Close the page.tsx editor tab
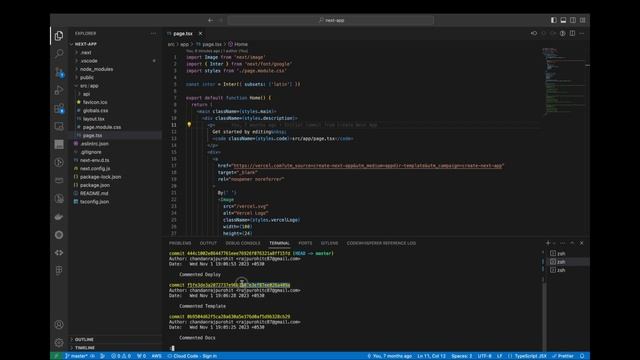The image size is (640, 360). [200, 33]
